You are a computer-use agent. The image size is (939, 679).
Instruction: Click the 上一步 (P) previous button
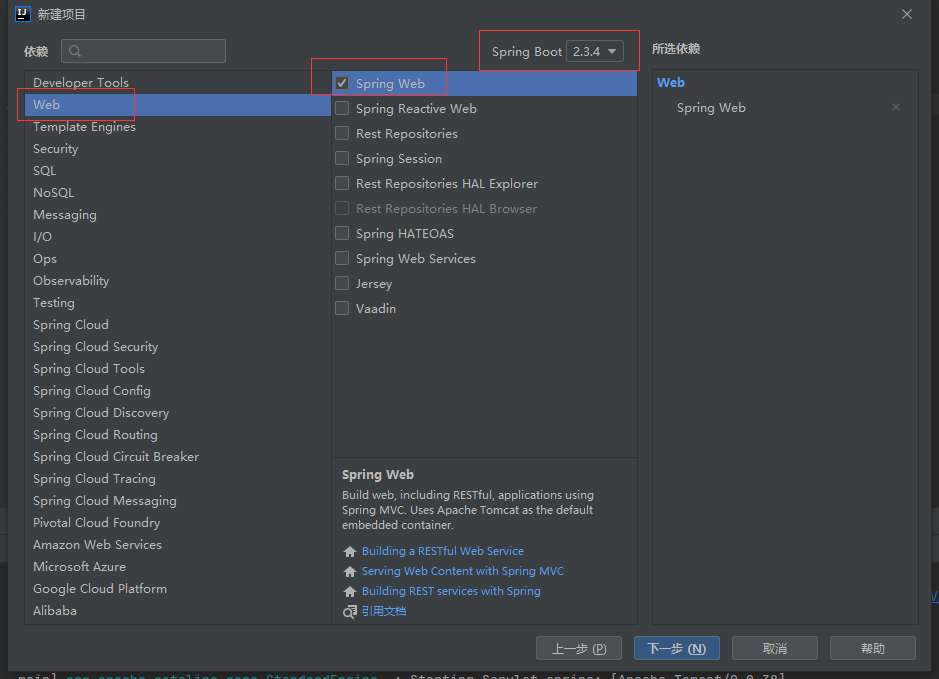pos(578,648)
